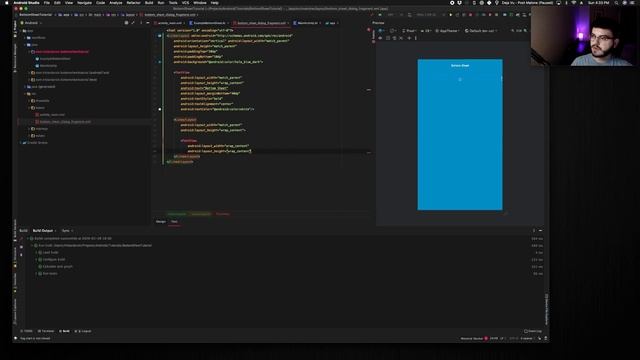
Task: Open the Preview device Pixel dropdown
Action: coord(409,31)
